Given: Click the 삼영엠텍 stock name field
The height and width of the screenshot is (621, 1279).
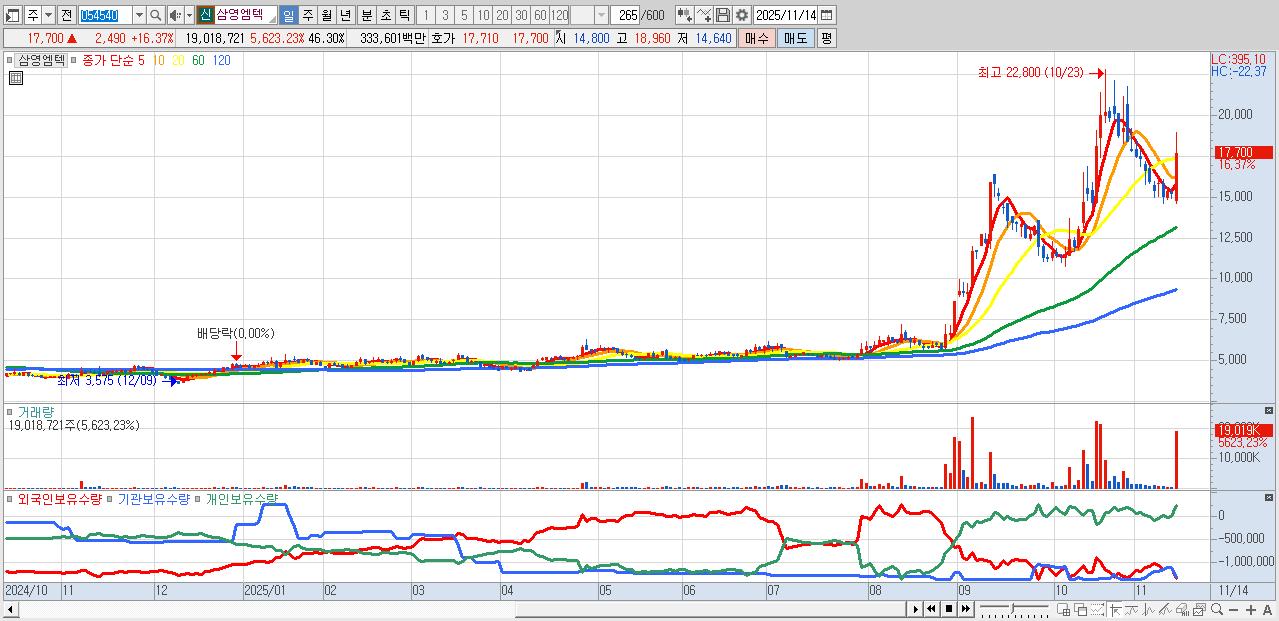Looking at the screenshot, I should [x=246, y=15].
